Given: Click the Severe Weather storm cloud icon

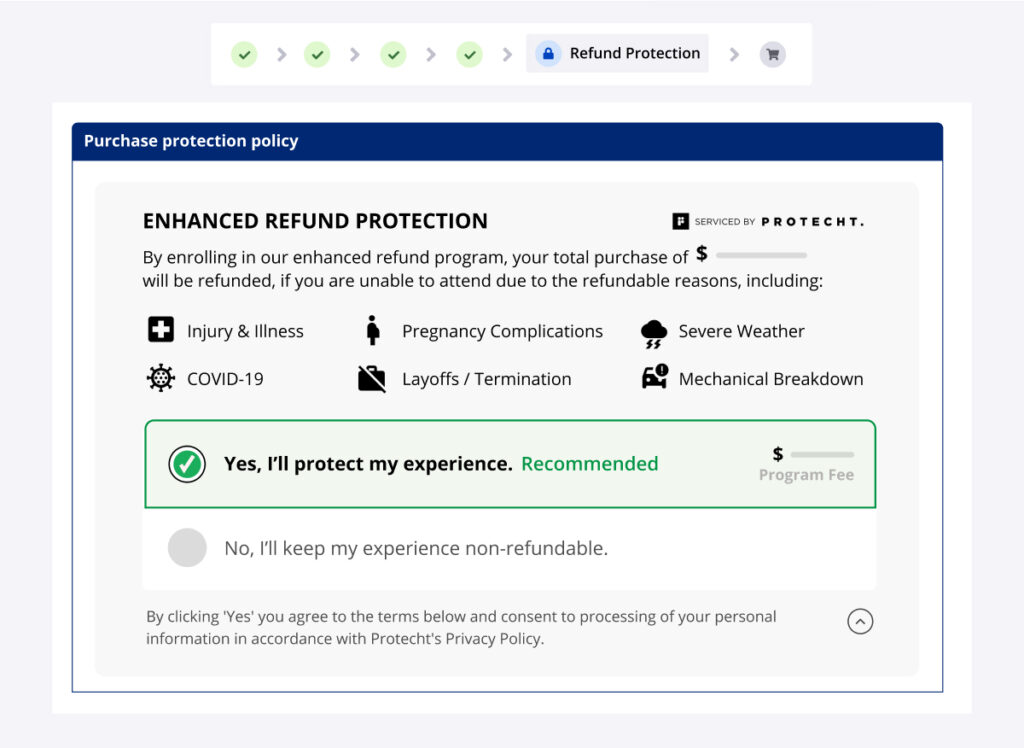Looking at the screenshot, I should pyautogui.click(x=654, y=333).
